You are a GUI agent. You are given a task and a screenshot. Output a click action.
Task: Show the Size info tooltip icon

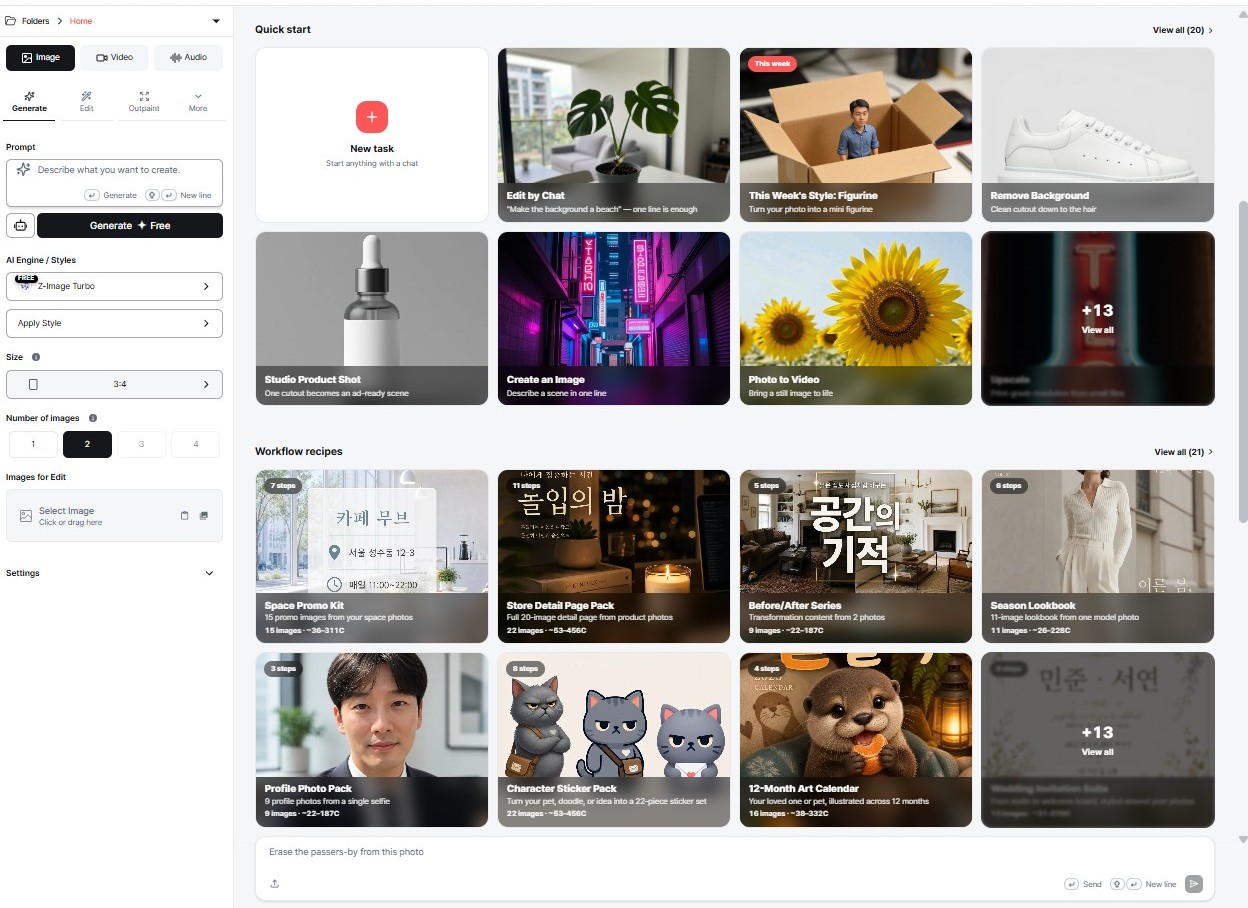[x=36, y=357]
